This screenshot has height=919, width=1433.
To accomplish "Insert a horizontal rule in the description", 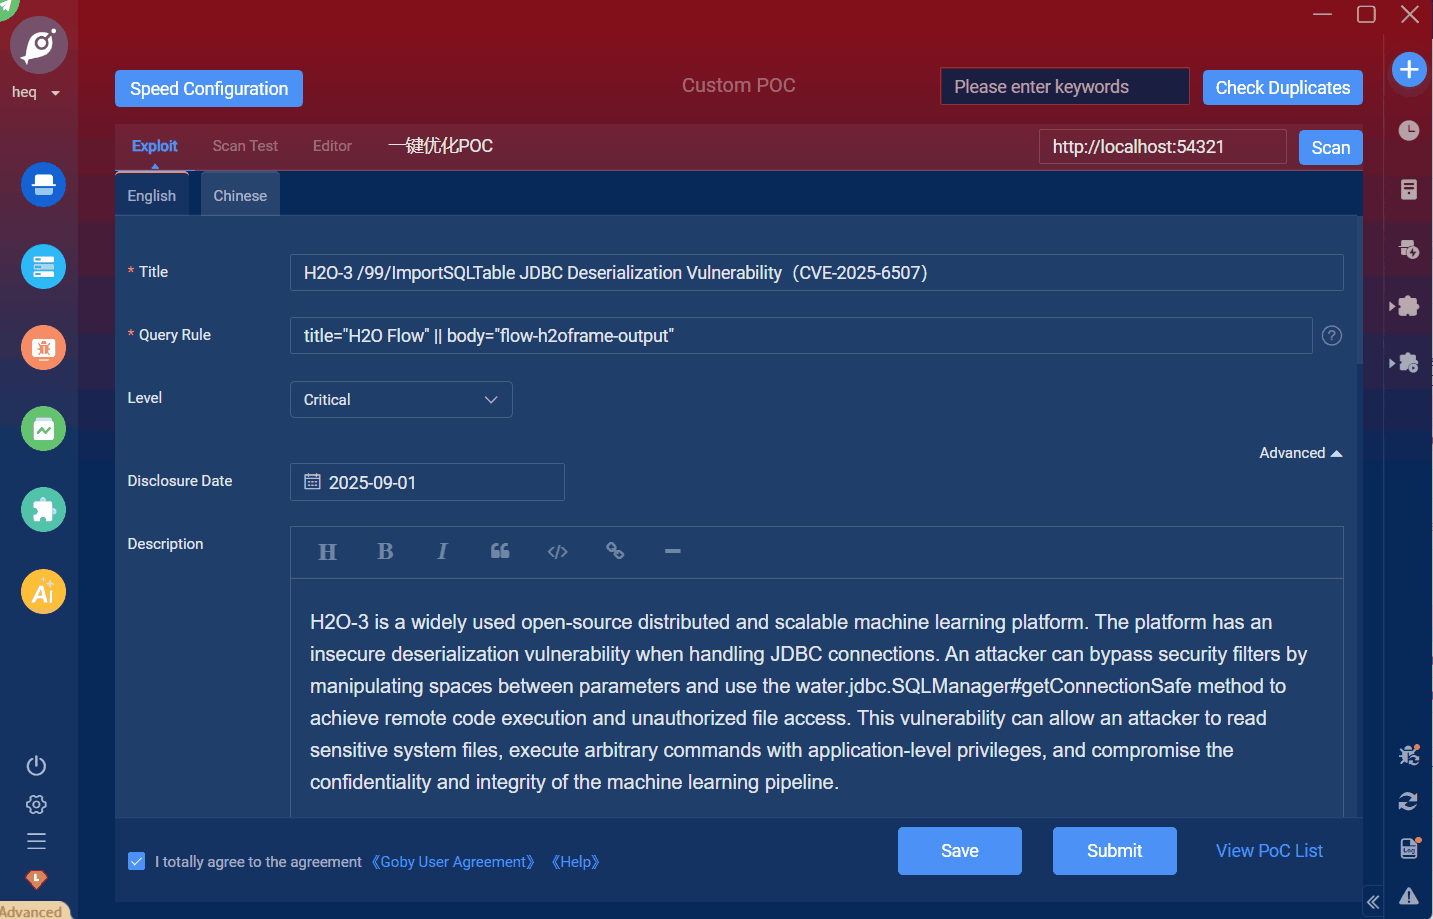I will coord(673,551).
